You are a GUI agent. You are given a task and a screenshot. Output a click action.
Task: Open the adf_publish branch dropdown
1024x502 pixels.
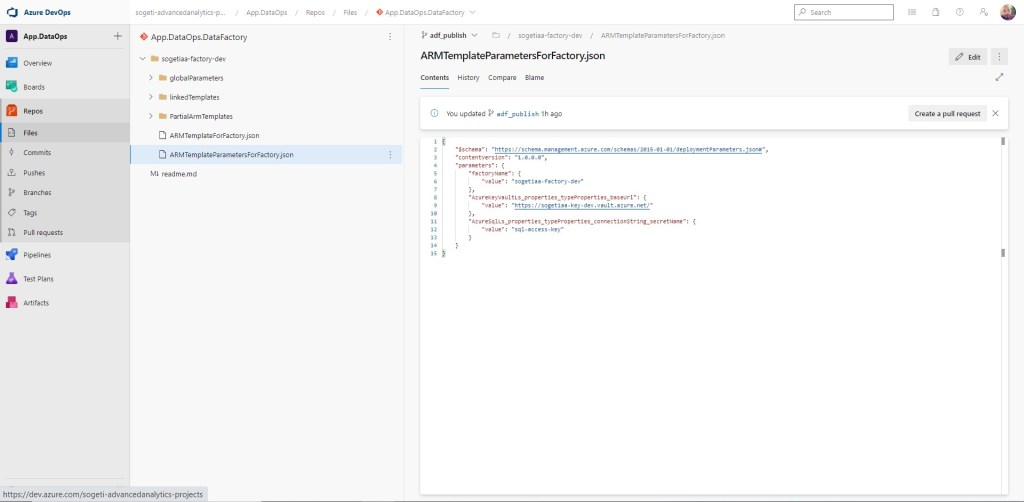pyautogui.click(x=449, y=35)
